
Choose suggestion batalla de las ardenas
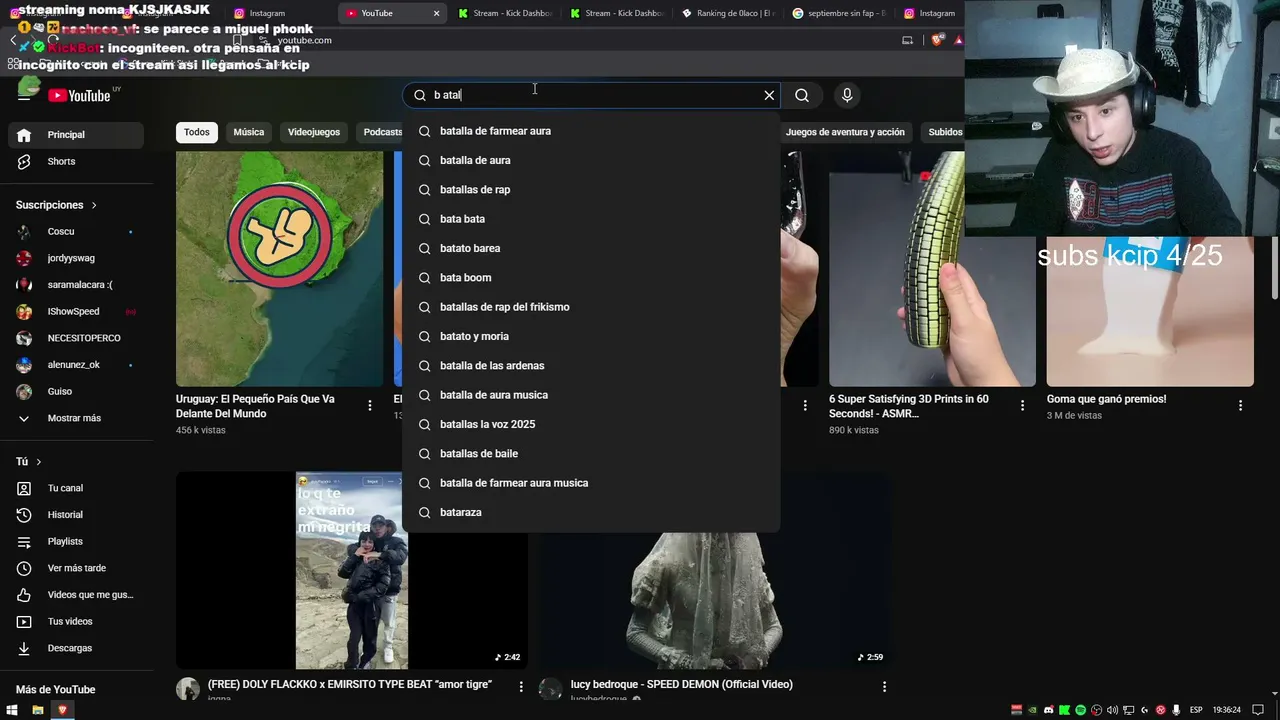591,366
